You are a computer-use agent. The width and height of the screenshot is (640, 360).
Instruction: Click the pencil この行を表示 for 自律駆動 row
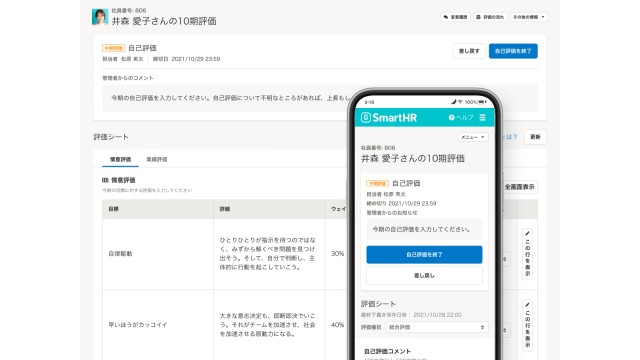point(527,253)
